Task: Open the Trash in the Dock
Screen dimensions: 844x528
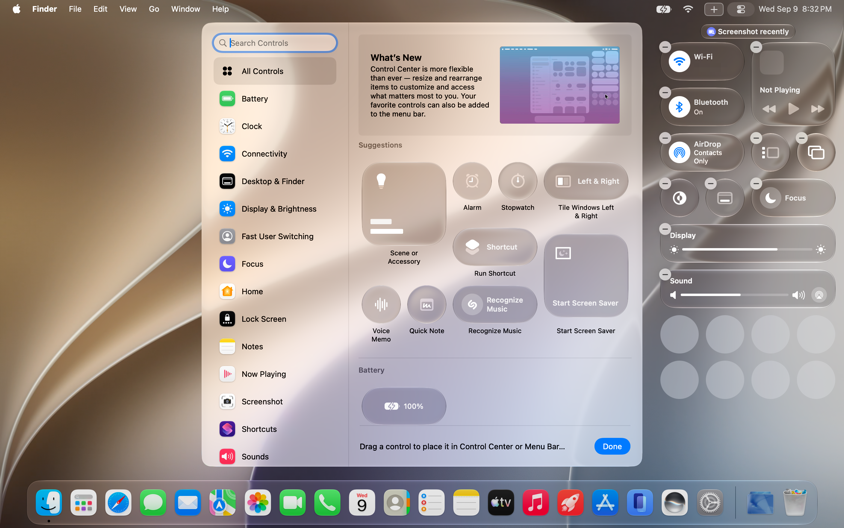Action: pos(794,503)
